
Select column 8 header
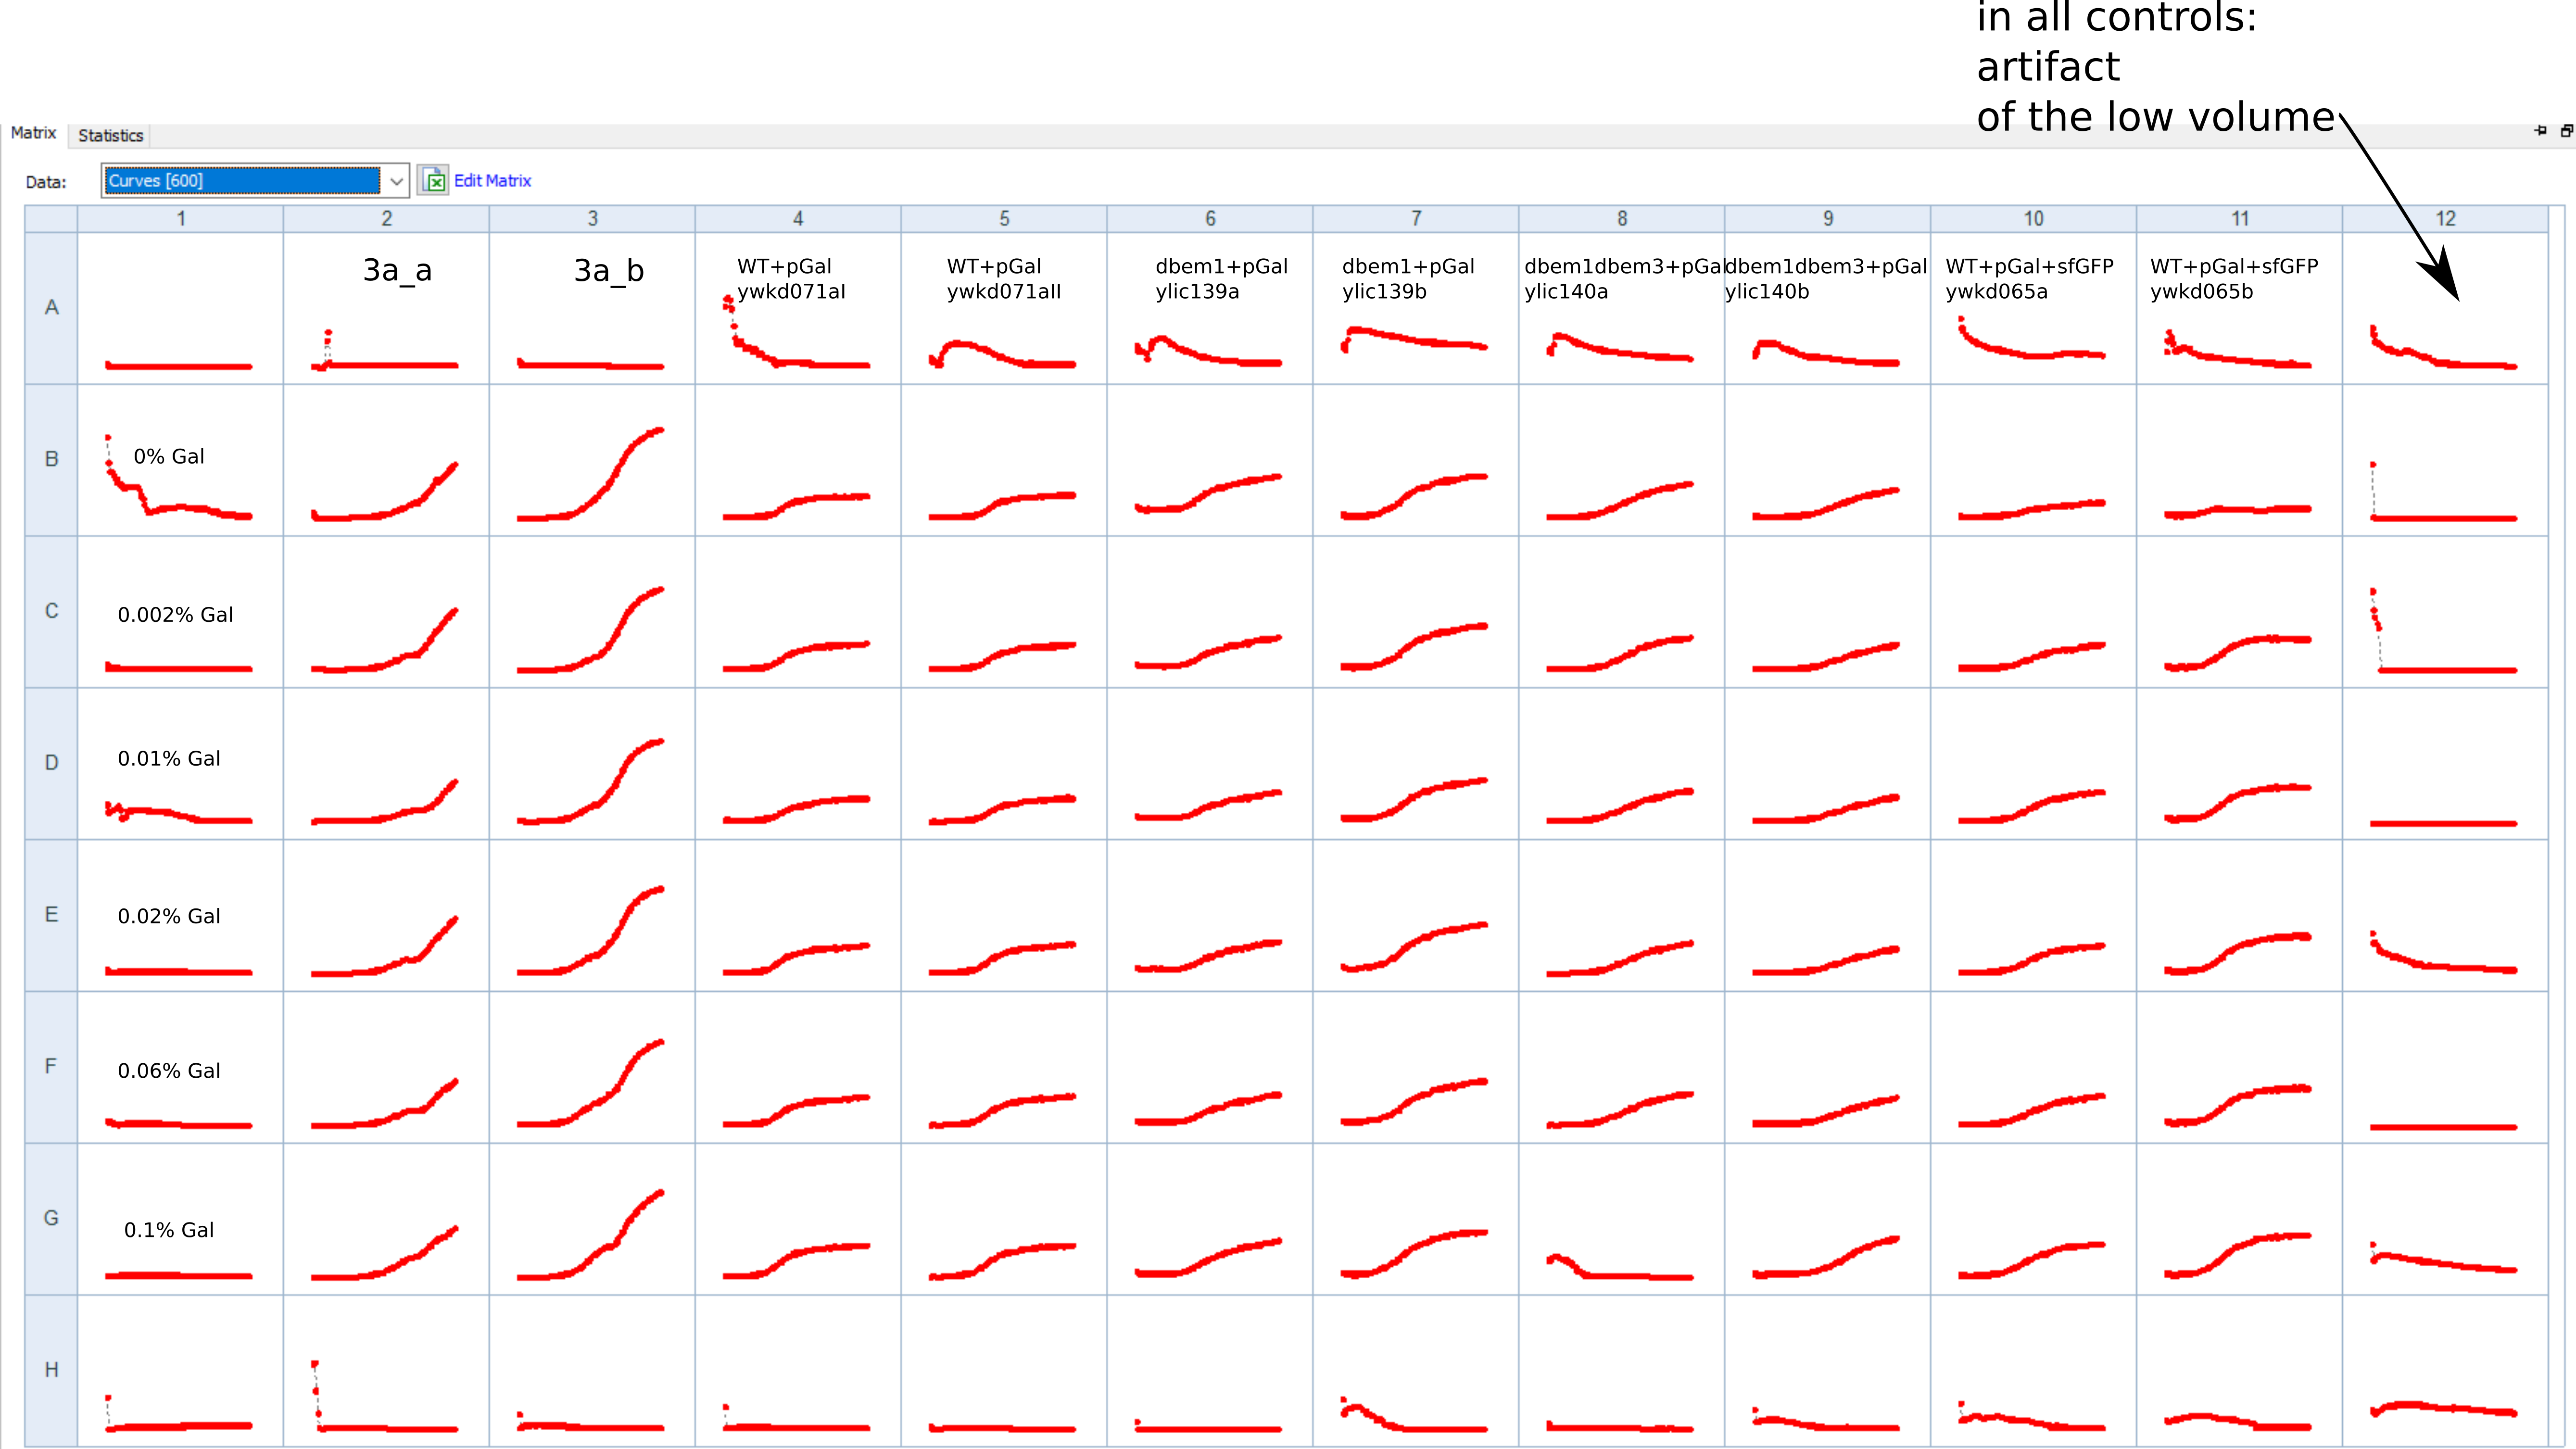click(x=1622, y=218)
